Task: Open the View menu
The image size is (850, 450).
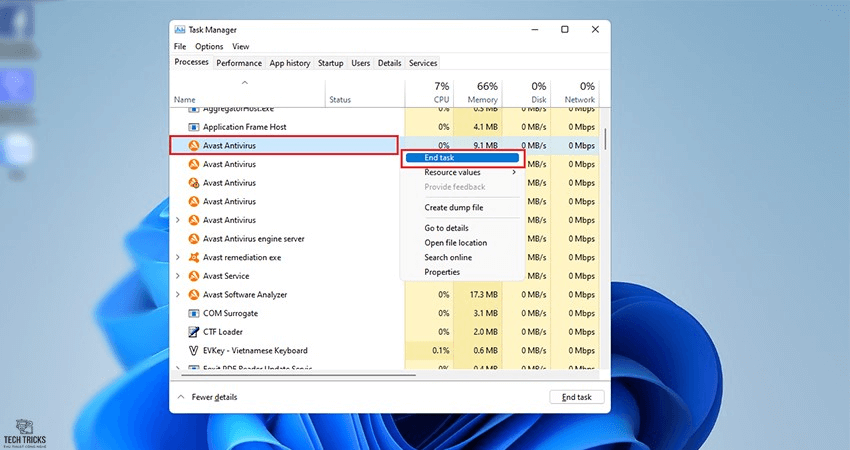Action: [241, 47]
